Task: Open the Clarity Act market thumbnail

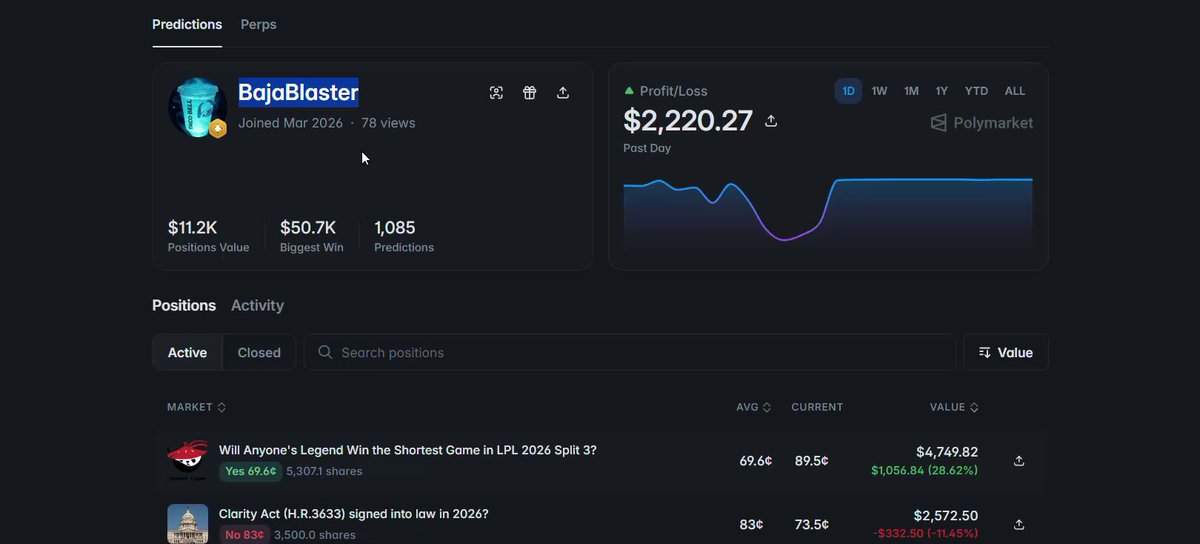Action: (x=187, y=523)
